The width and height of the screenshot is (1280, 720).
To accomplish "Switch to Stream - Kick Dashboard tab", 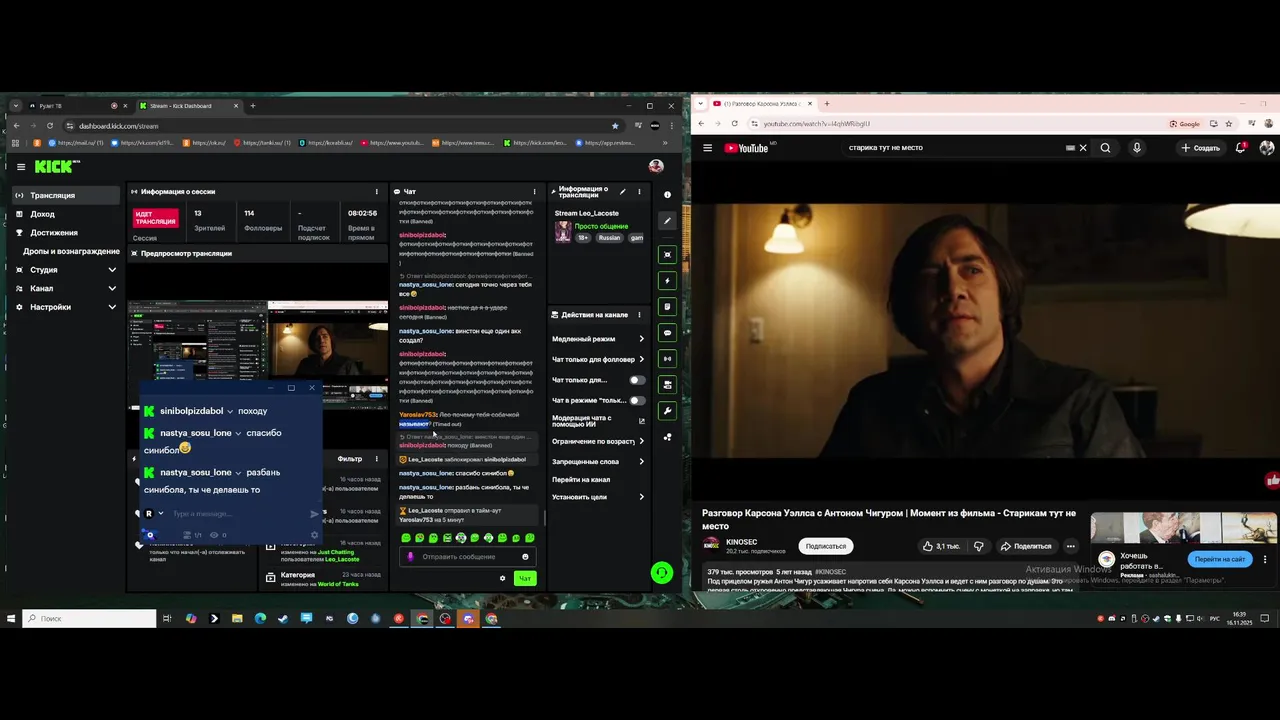I will [189, 106].
